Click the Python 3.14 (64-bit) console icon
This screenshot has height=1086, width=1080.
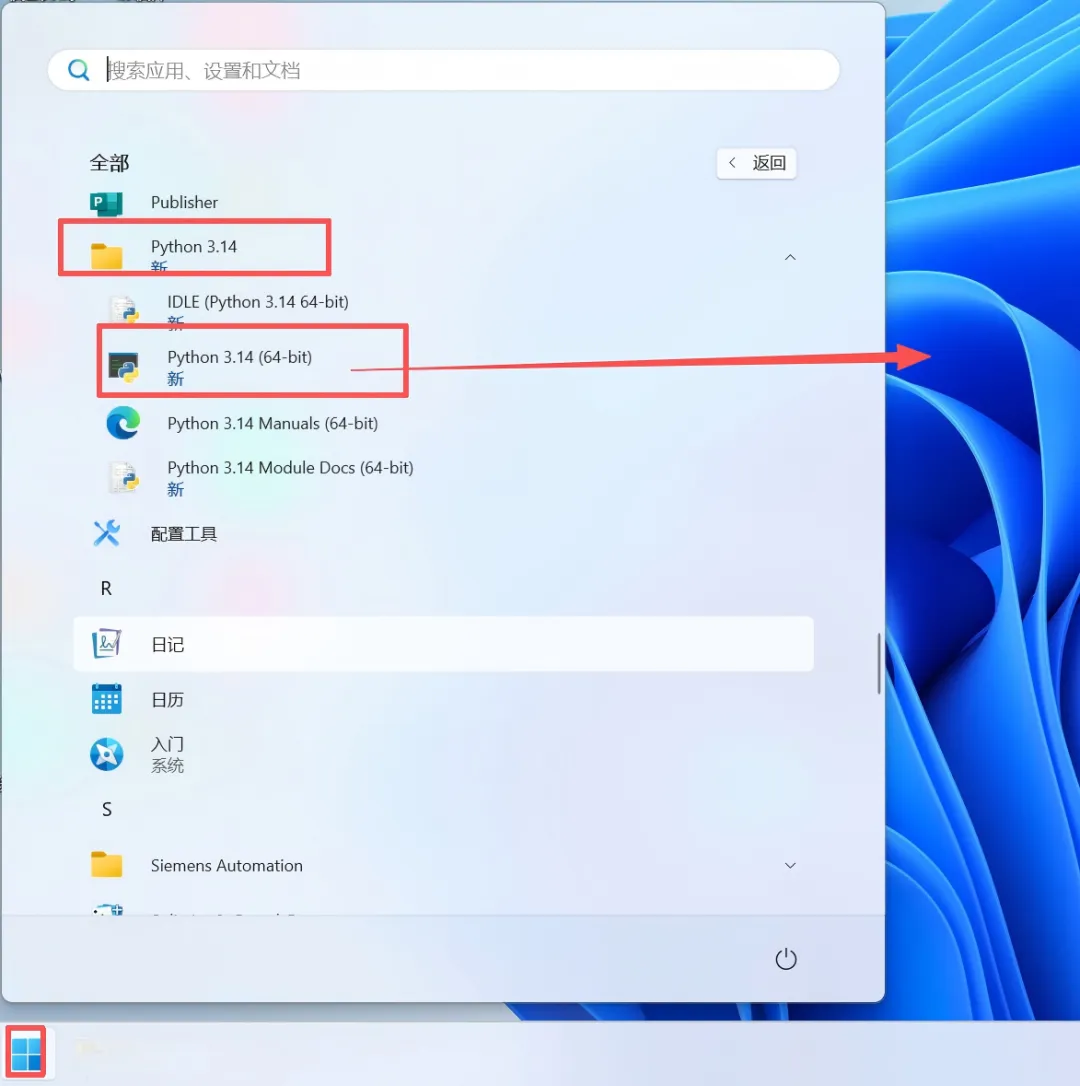pos(124,367)
